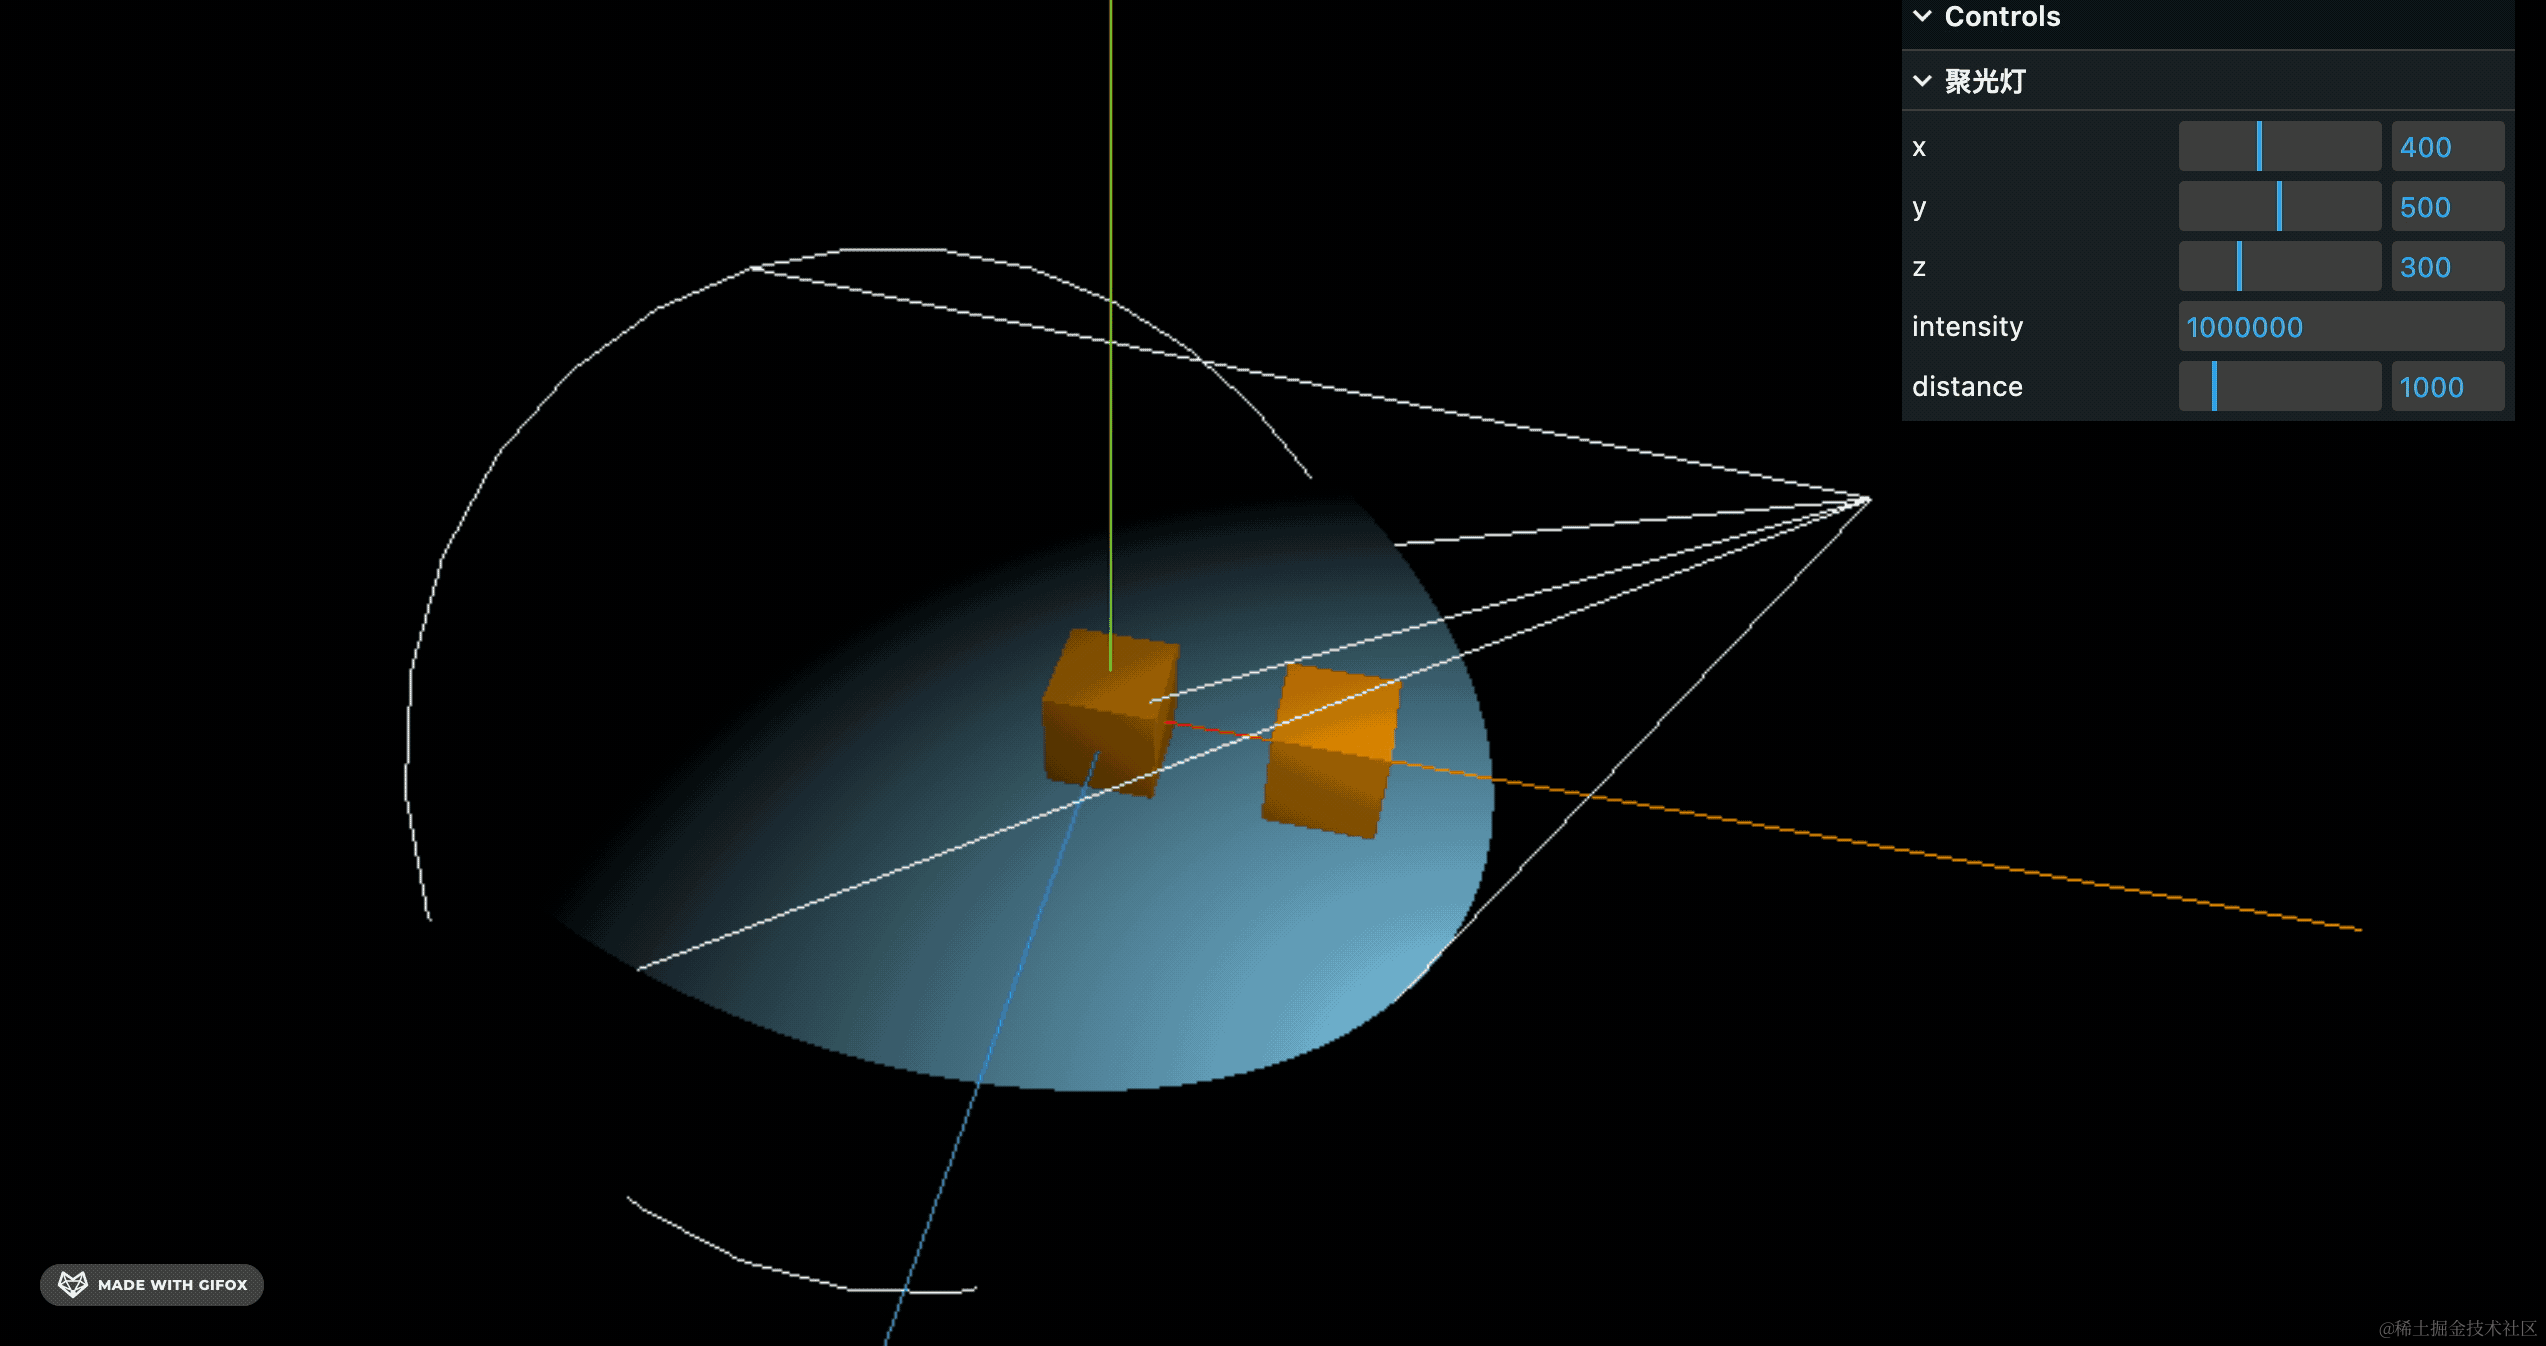Collapse the Controls panel header
This screenshot has width=2546, height=1346.
pos(2207,18)
